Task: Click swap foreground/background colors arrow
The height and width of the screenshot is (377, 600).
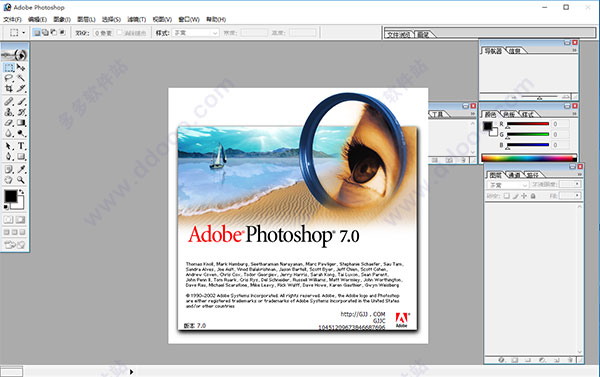Action: coord(21,191)
